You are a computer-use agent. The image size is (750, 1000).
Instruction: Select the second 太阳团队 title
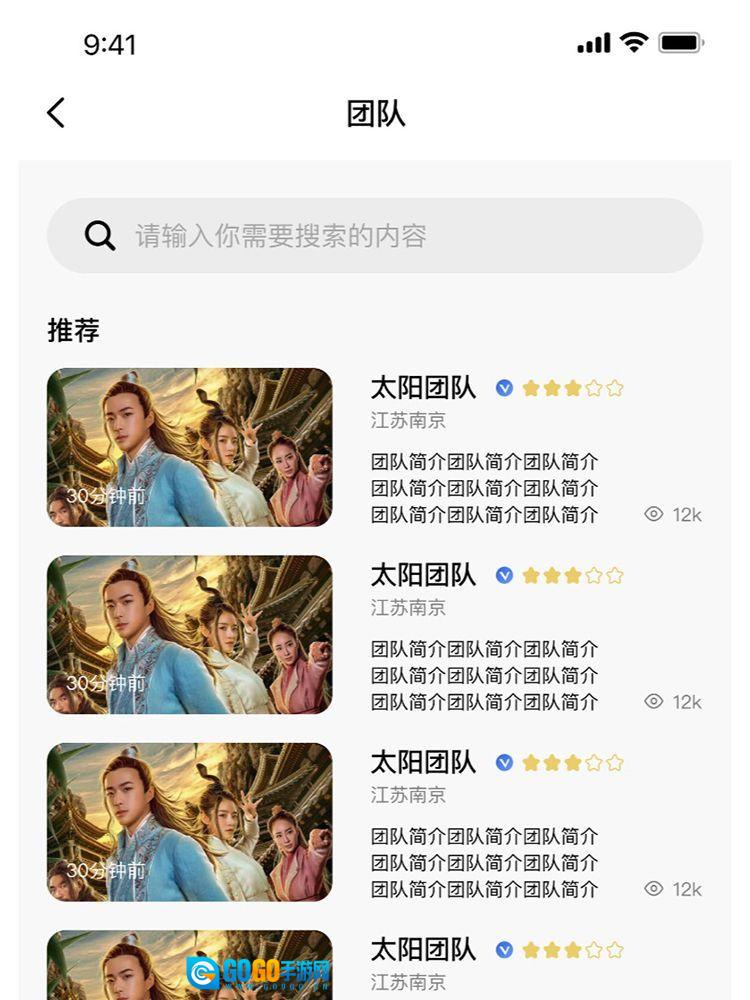coord(423,575)
